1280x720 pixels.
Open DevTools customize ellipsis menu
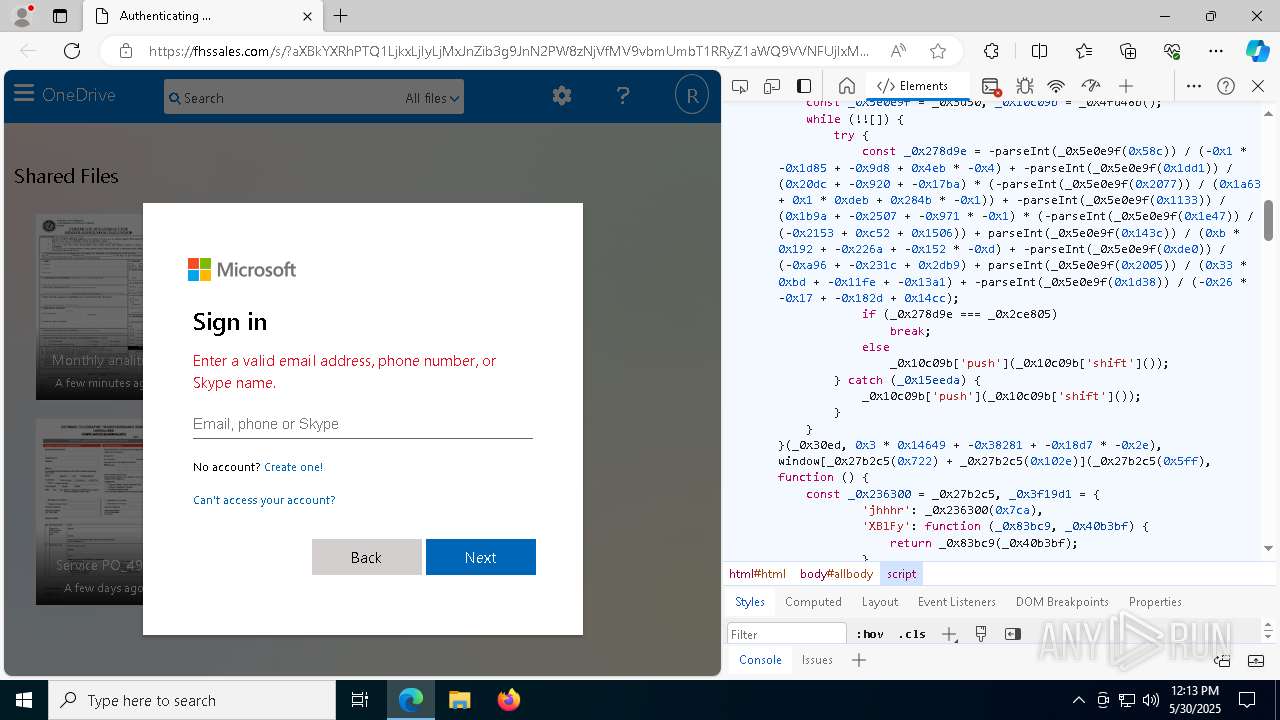[x=1193, y=86]
